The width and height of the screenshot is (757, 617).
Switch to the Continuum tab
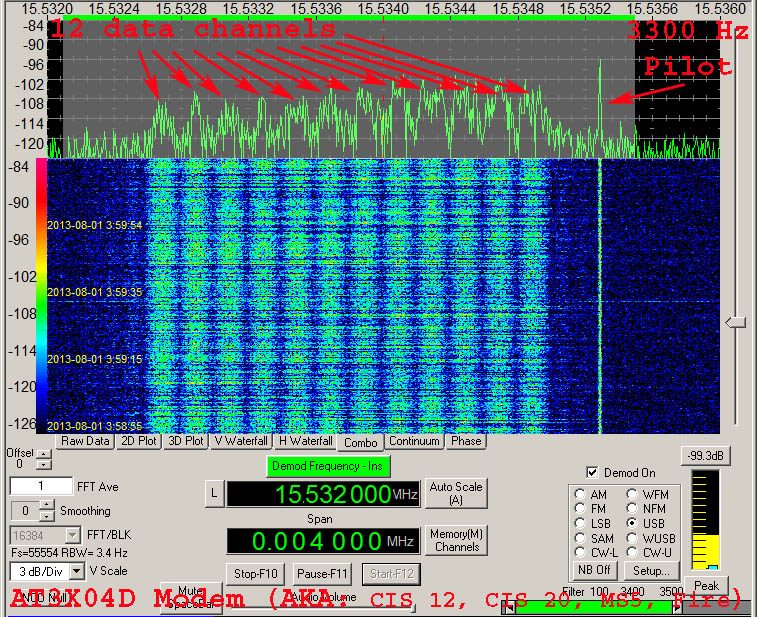pos(414,441)
